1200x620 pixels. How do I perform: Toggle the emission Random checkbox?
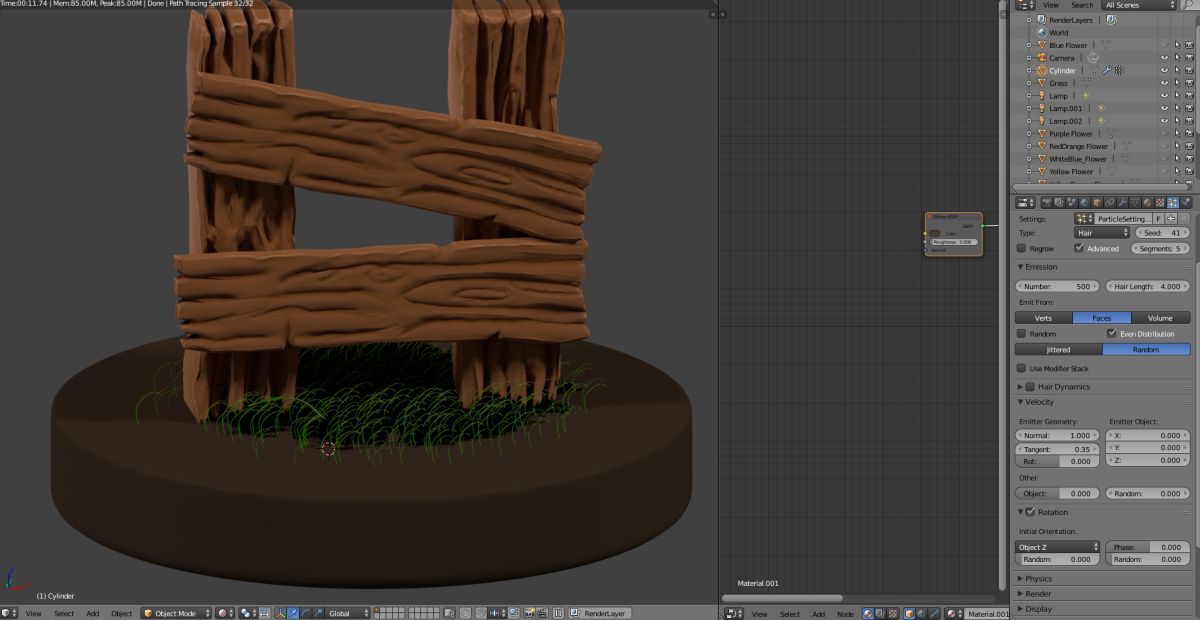pyautogui.click(x=1021, y=333)
